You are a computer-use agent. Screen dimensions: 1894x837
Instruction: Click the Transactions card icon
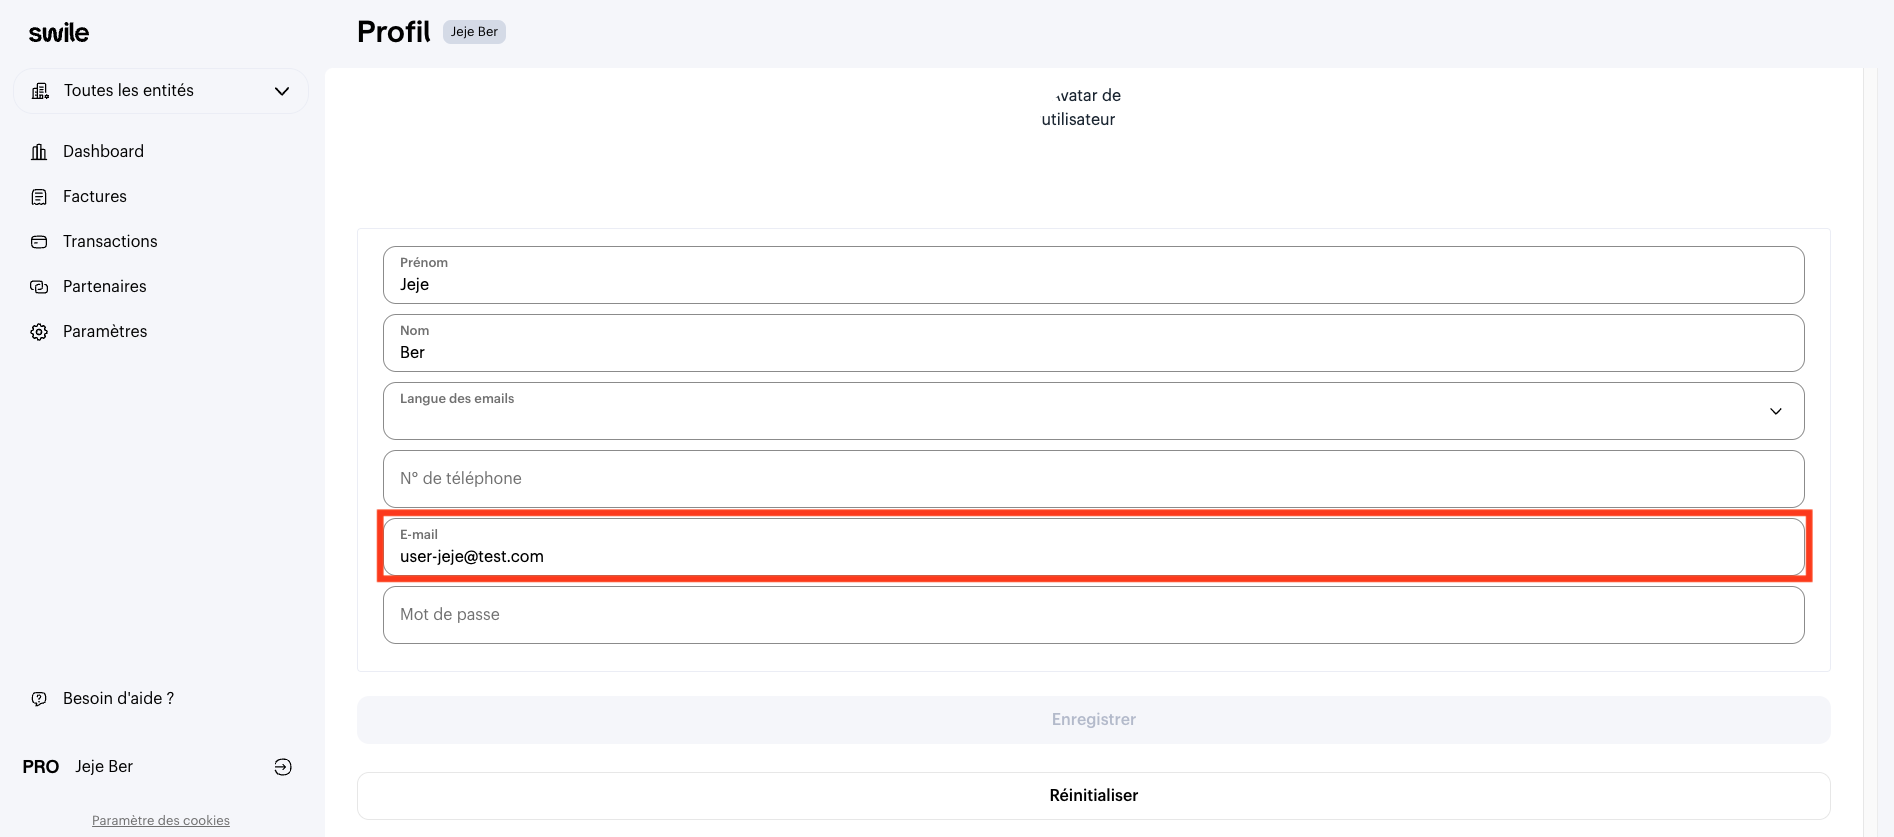[39, 242]
